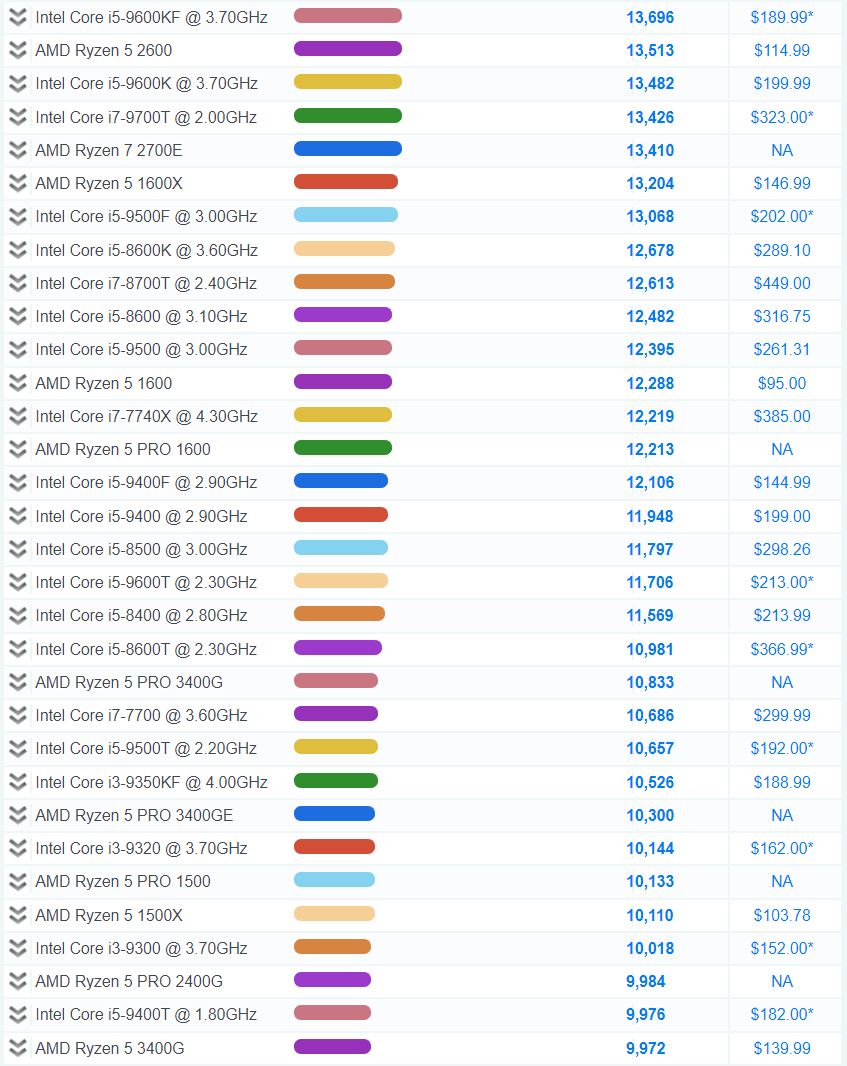This screenshot has width=847, height=1066.
Task: Click the price $152.00*
Action: click(782, 948)
